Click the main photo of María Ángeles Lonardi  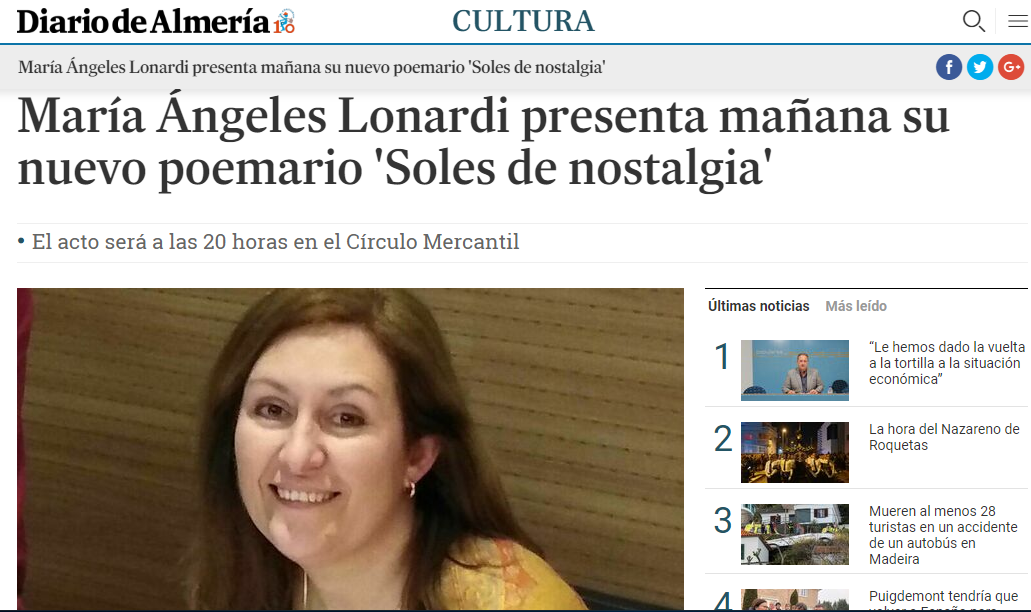tap(350, 449)
